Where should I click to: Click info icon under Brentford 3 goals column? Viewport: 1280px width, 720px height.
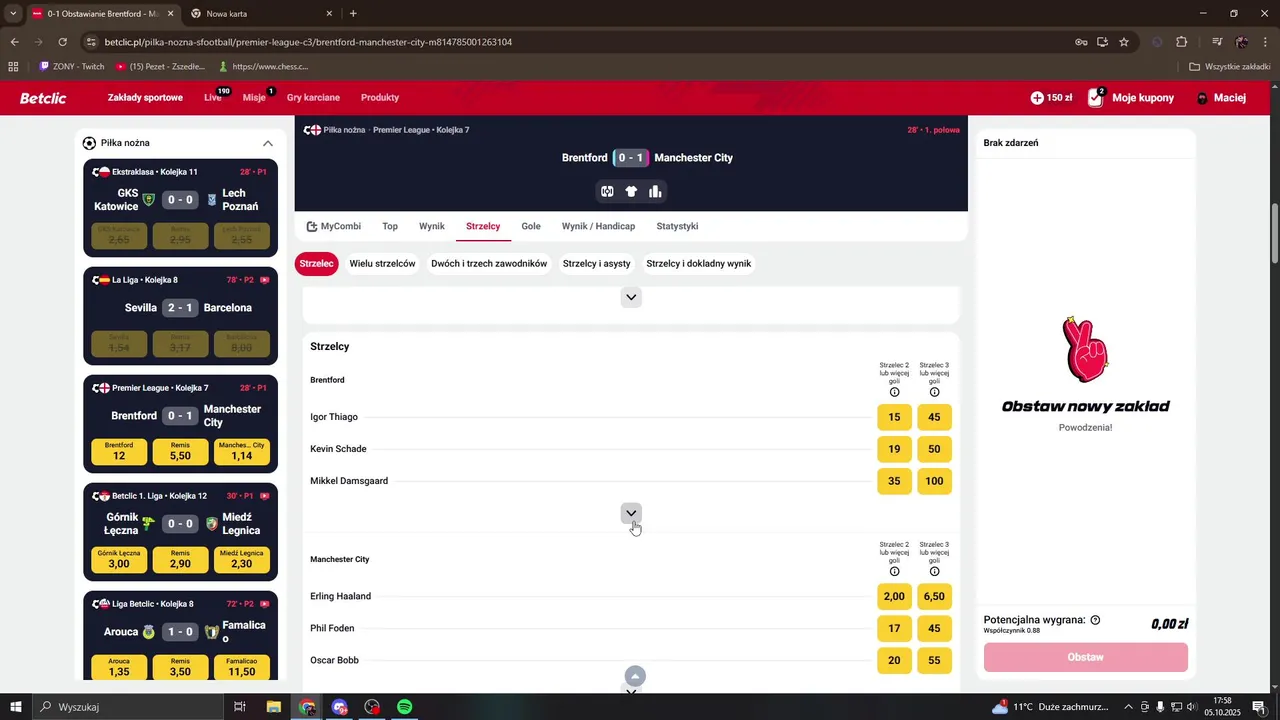click(934, 392)
